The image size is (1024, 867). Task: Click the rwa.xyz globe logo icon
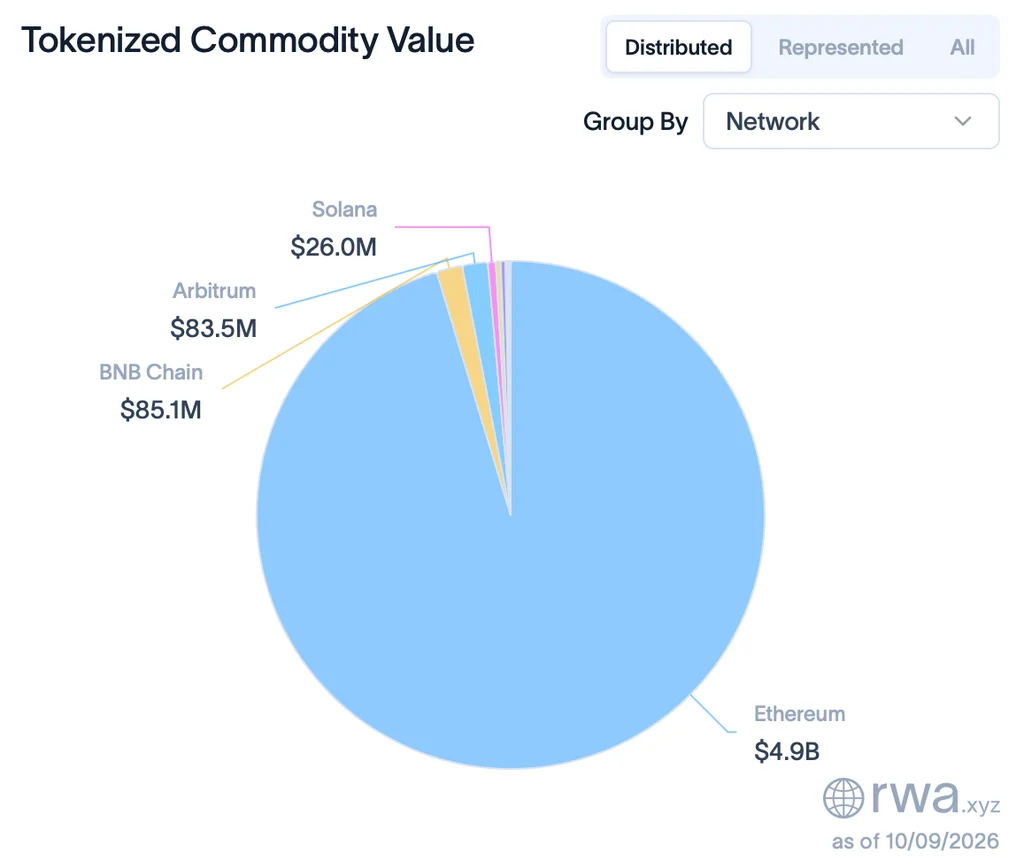tap(843, 798)
